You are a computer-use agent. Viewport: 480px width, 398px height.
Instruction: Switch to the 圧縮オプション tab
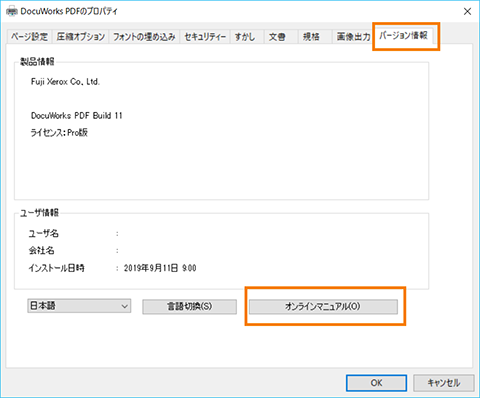80,36
